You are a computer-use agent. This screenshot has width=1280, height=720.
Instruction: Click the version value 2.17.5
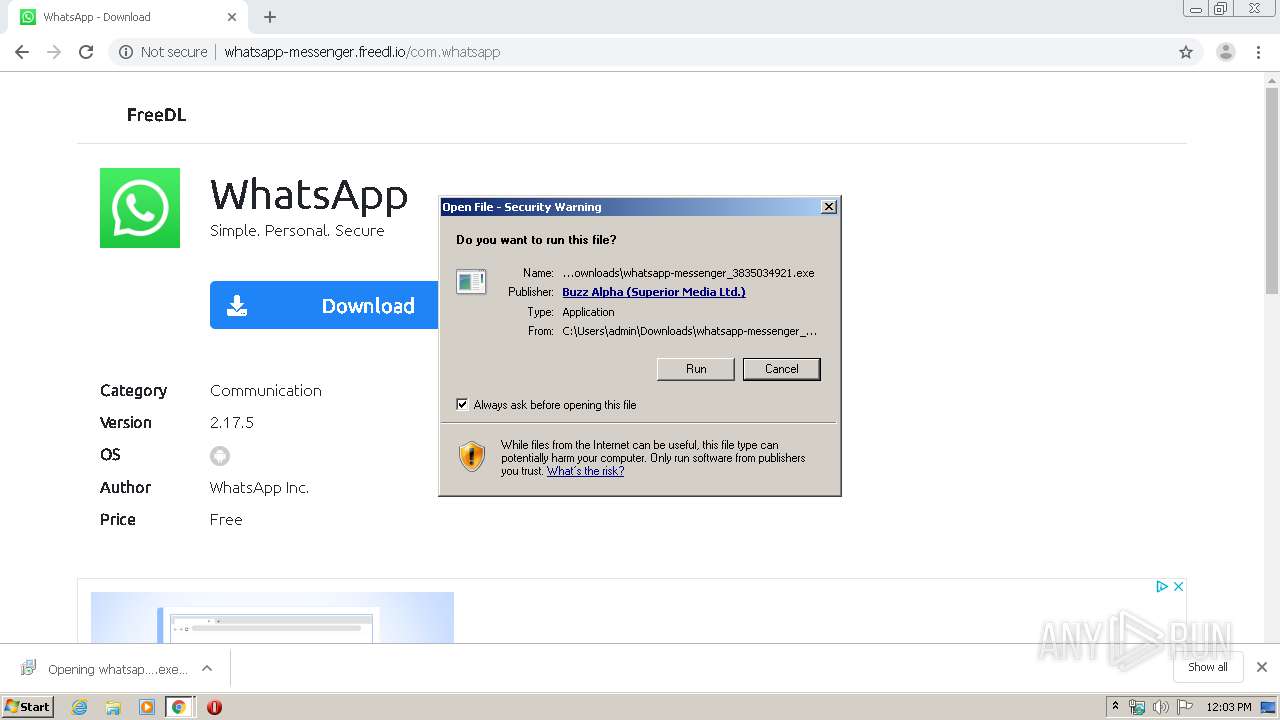(232, 423)
